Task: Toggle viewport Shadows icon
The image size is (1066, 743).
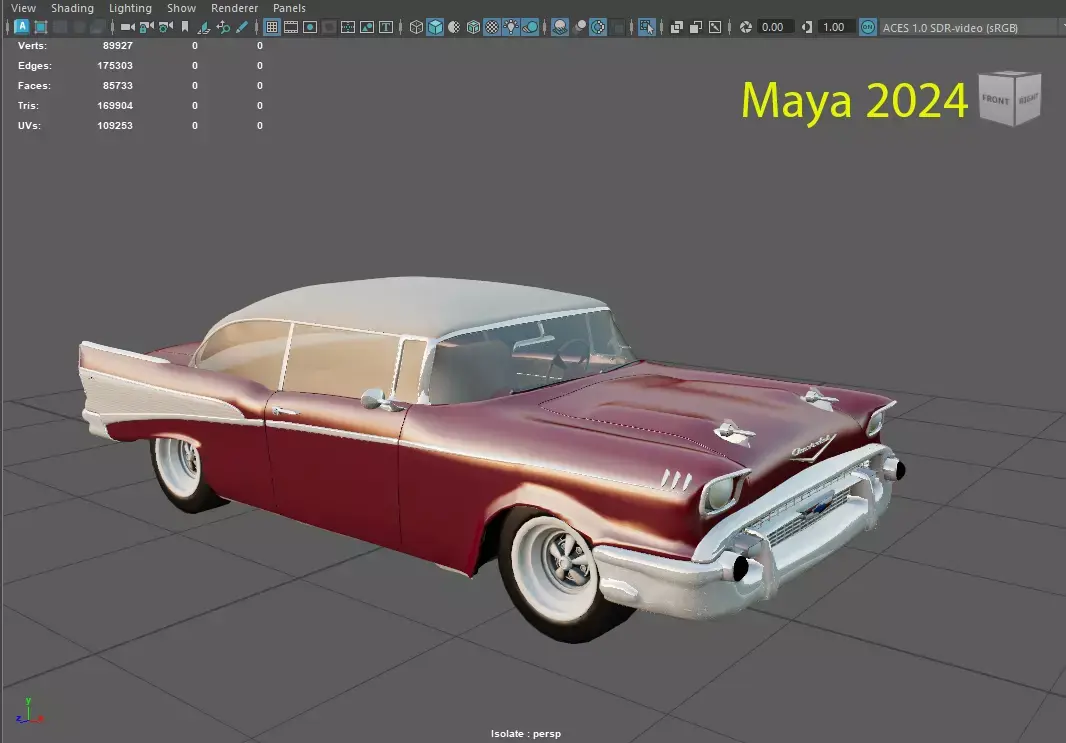Action: point(530,27)
